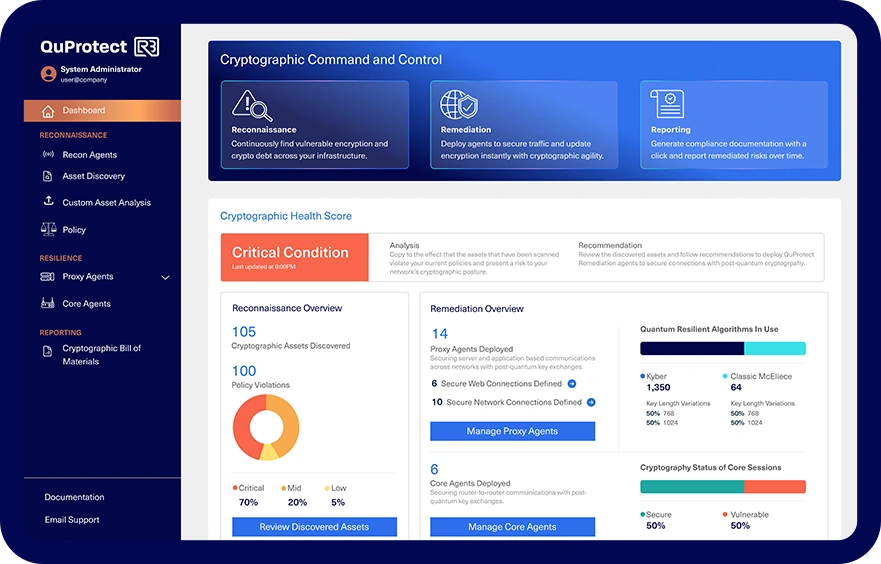Image resolution: width=881 pixels, height=564 pixels.
Task: Click the Reconnaissance warning magnifier icon
Action: 252,106
